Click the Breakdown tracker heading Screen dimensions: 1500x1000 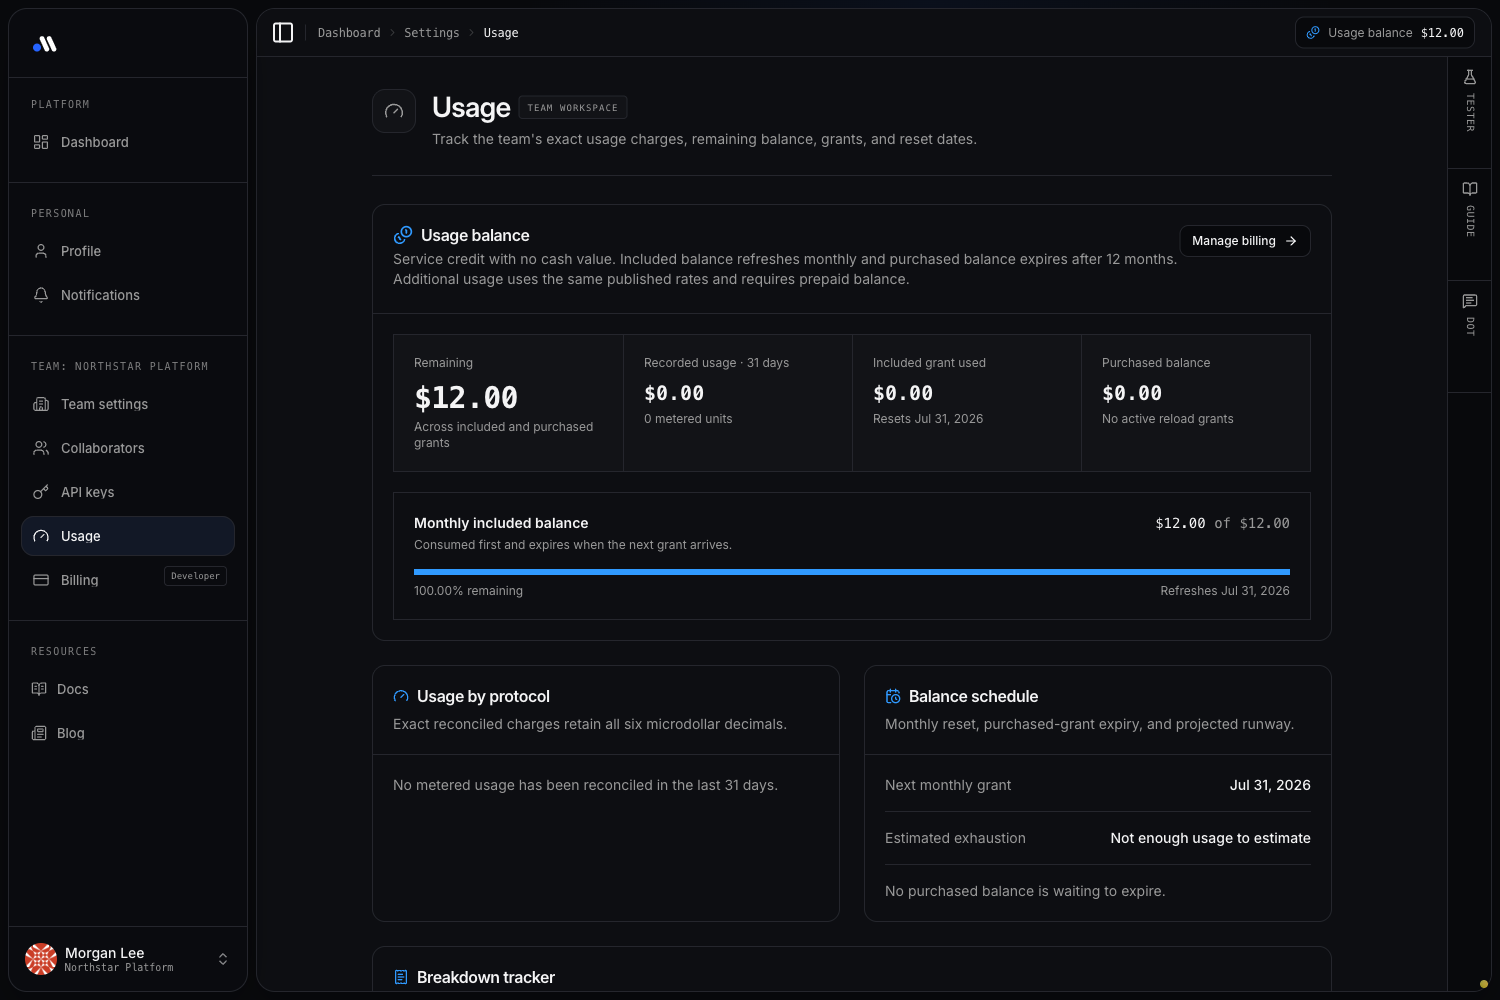pos(486,977)
